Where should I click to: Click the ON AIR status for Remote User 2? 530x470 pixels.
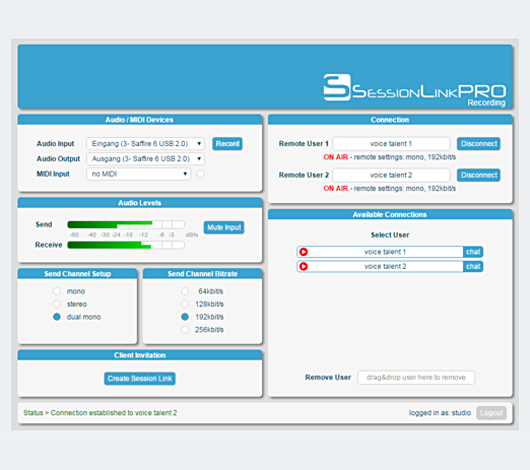[x=336, y=188]
